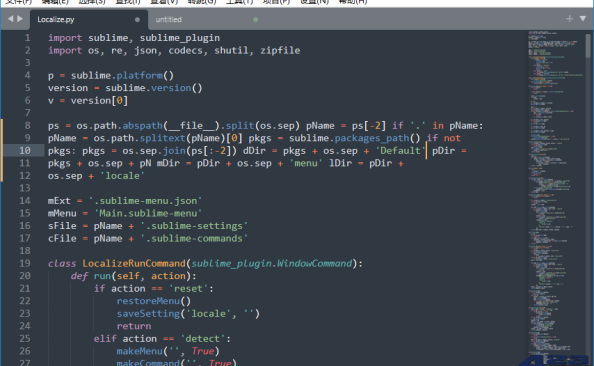Viewport: 594px width, 366px height.
Task: Switch to the Localize.py tab
Action: point(89,20)
